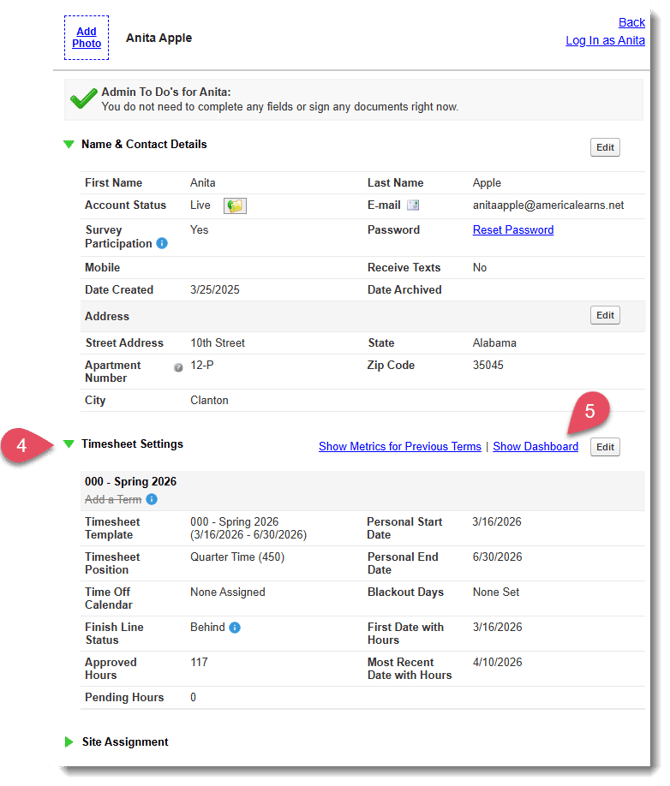
Task: Edit the Name & Contact Details section
Action: 605,148
